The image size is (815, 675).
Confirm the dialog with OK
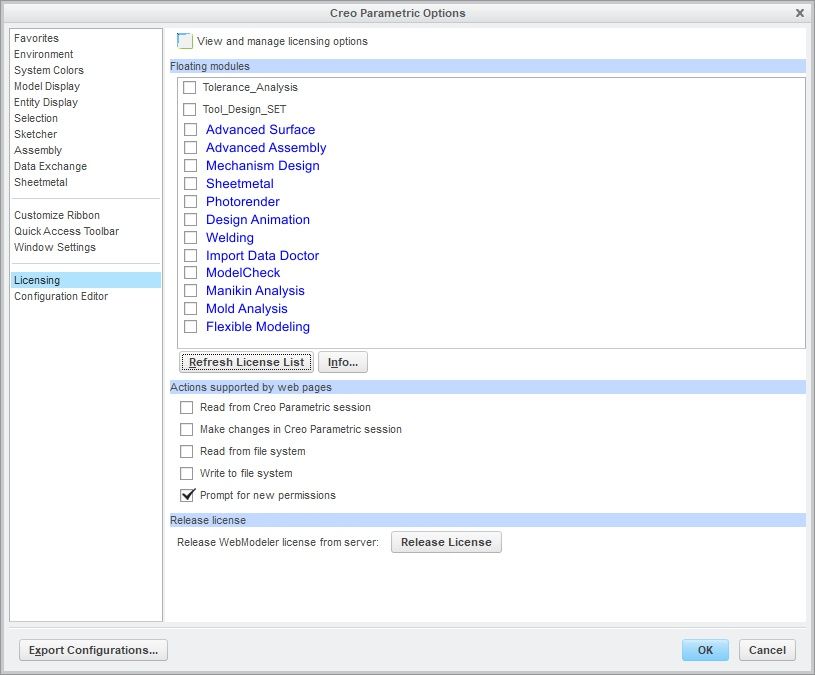(705, 650)
